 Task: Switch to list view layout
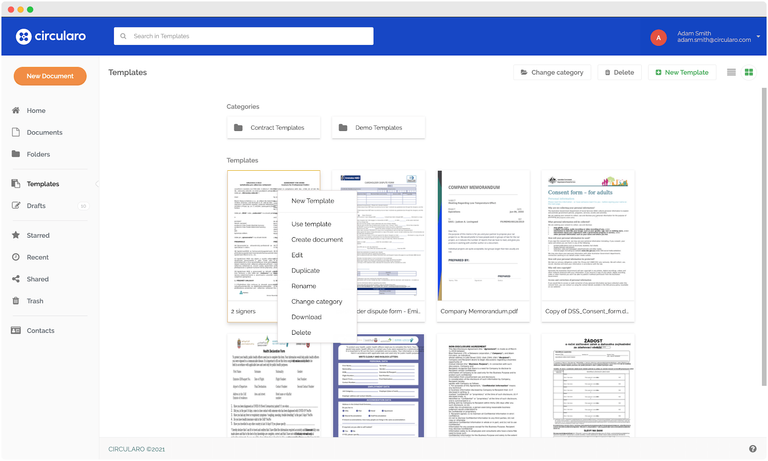point(731,72)
